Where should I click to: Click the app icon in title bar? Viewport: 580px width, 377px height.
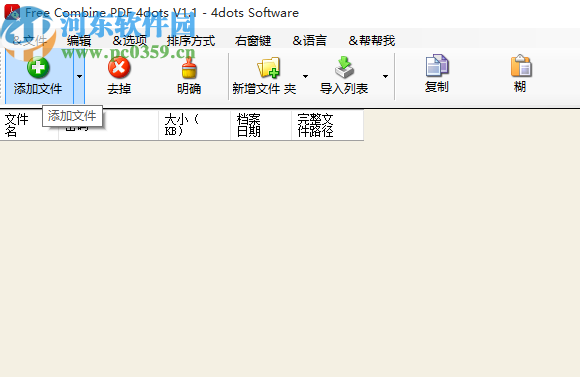click(11, 12)
